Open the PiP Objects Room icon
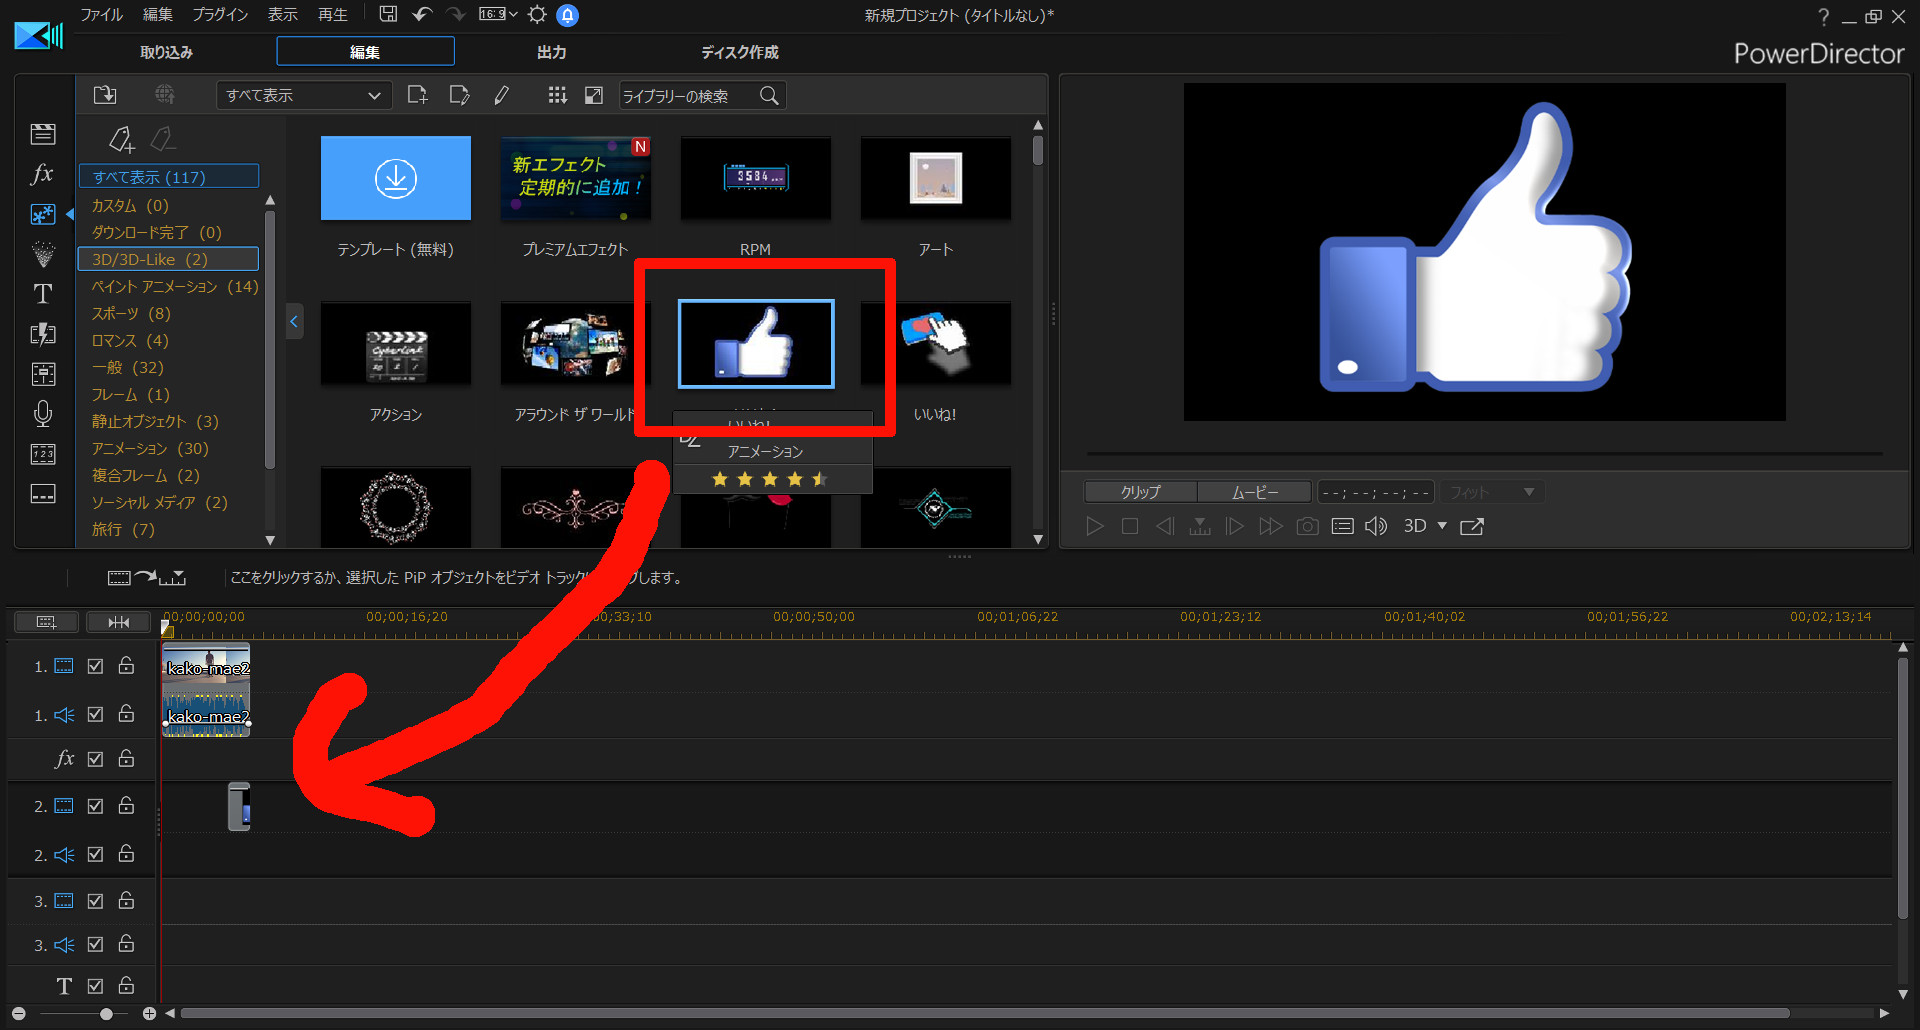The height and width of the screenshot is (1030, 1920). (x=43, y=214)
